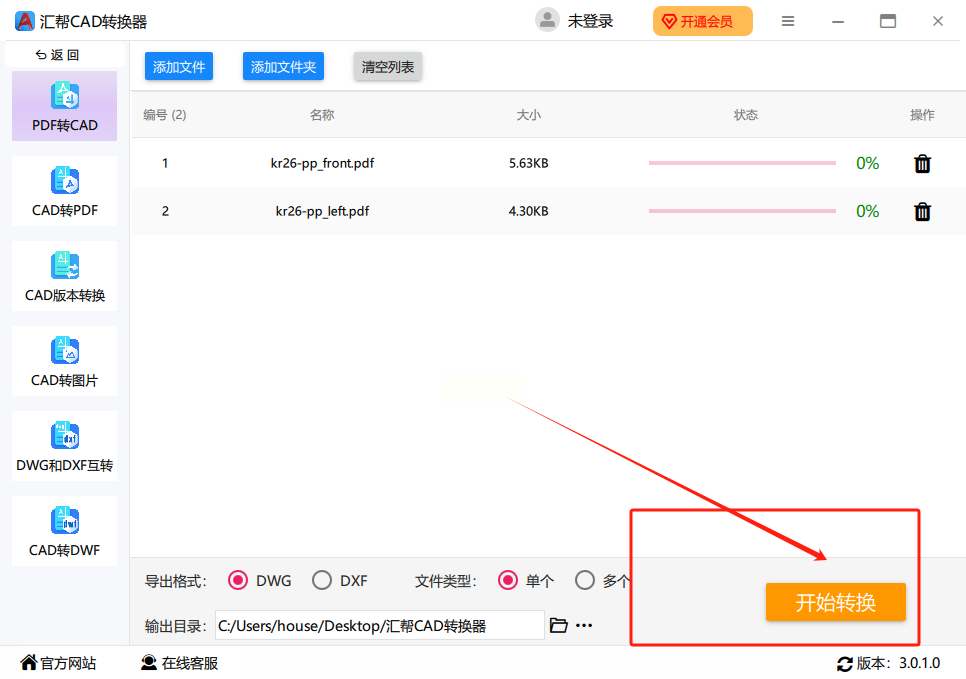Choose 单个 file type
Screen dimensions: 966x679
(526, 580)
